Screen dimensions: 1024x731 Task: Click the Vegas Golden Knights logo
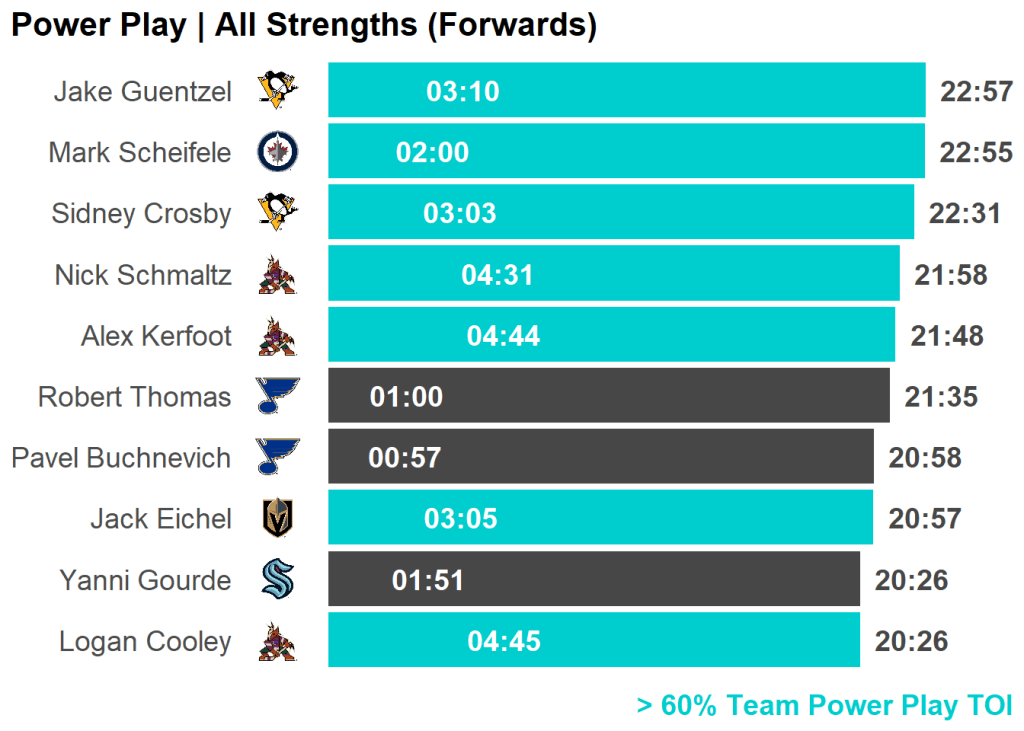tap(278, 518)
